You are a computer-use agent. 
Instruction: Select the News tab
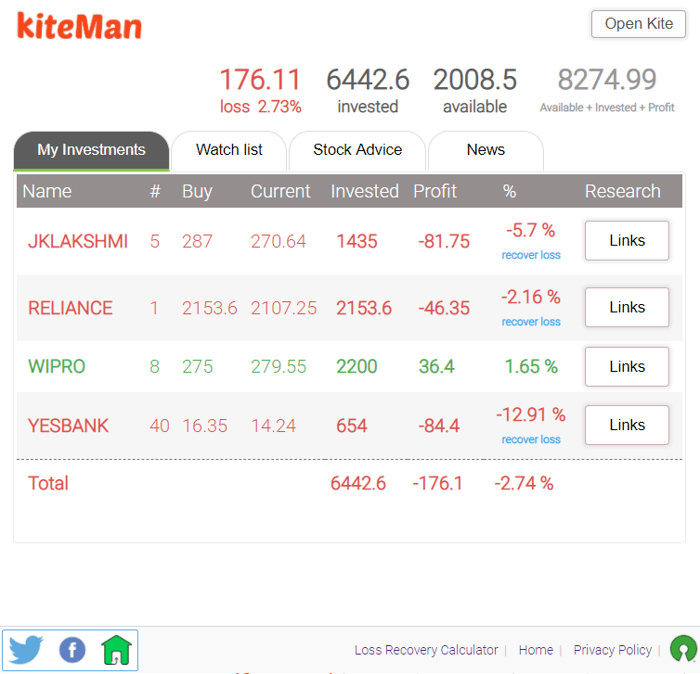point(486,150)
